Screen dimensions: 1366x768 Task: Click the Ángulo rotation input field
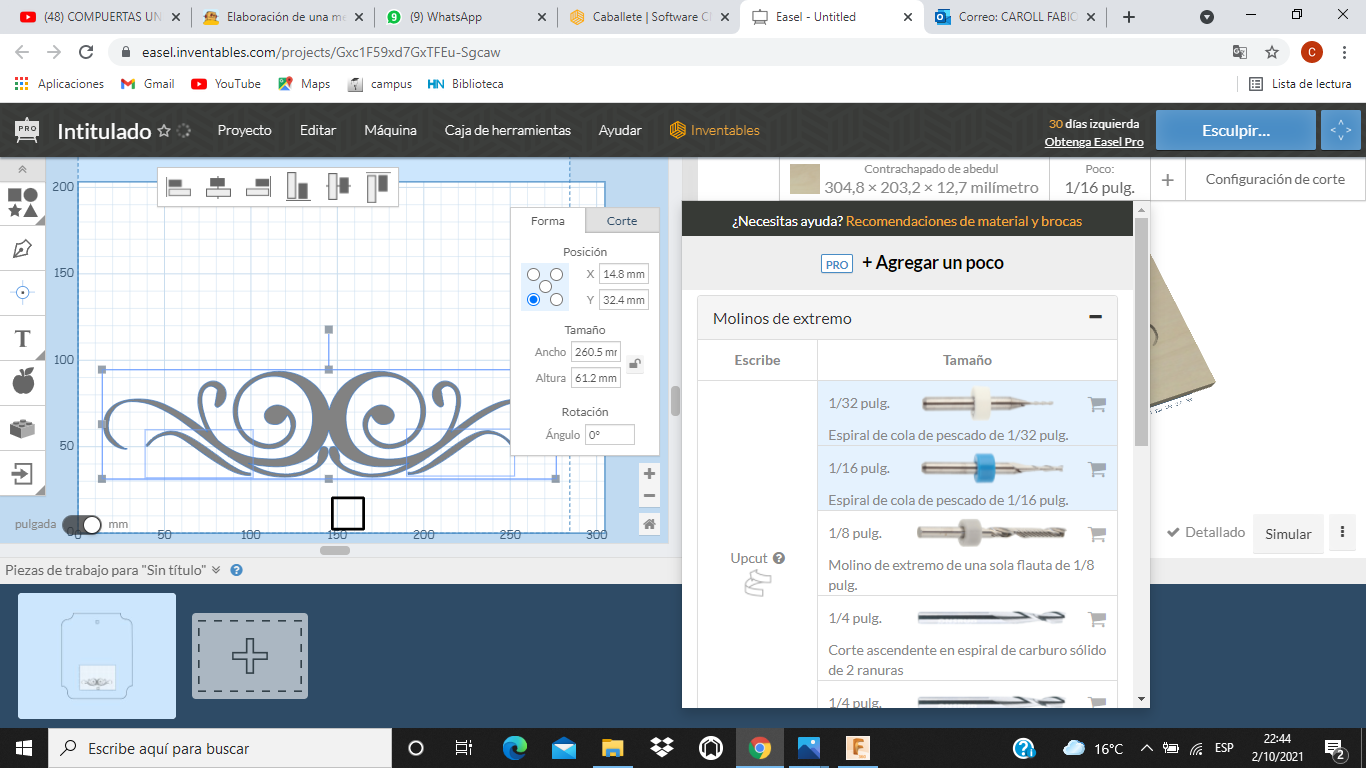(x=610, y=435)
